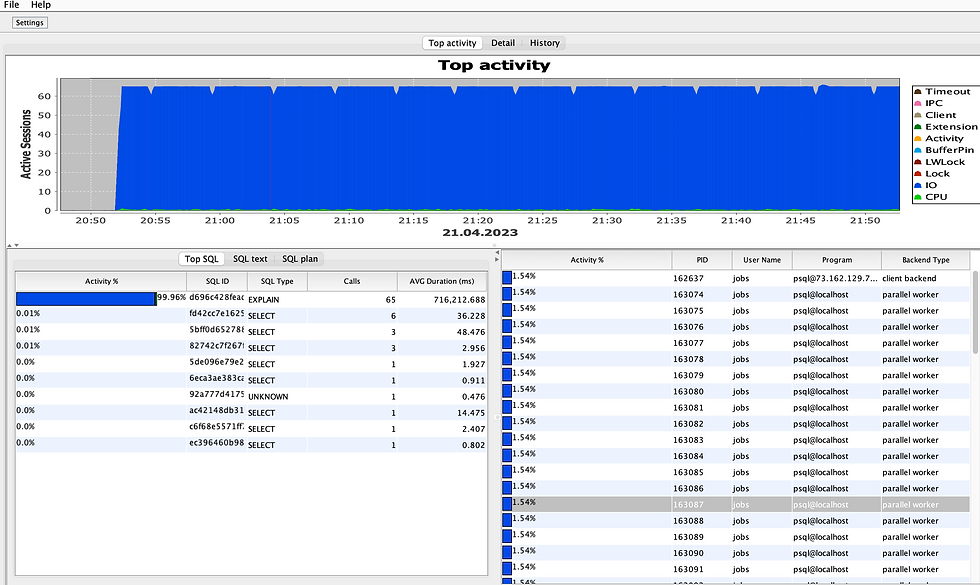980x585 pixels.
Task: Switch to the Detail tab
Action: (503, 43)
